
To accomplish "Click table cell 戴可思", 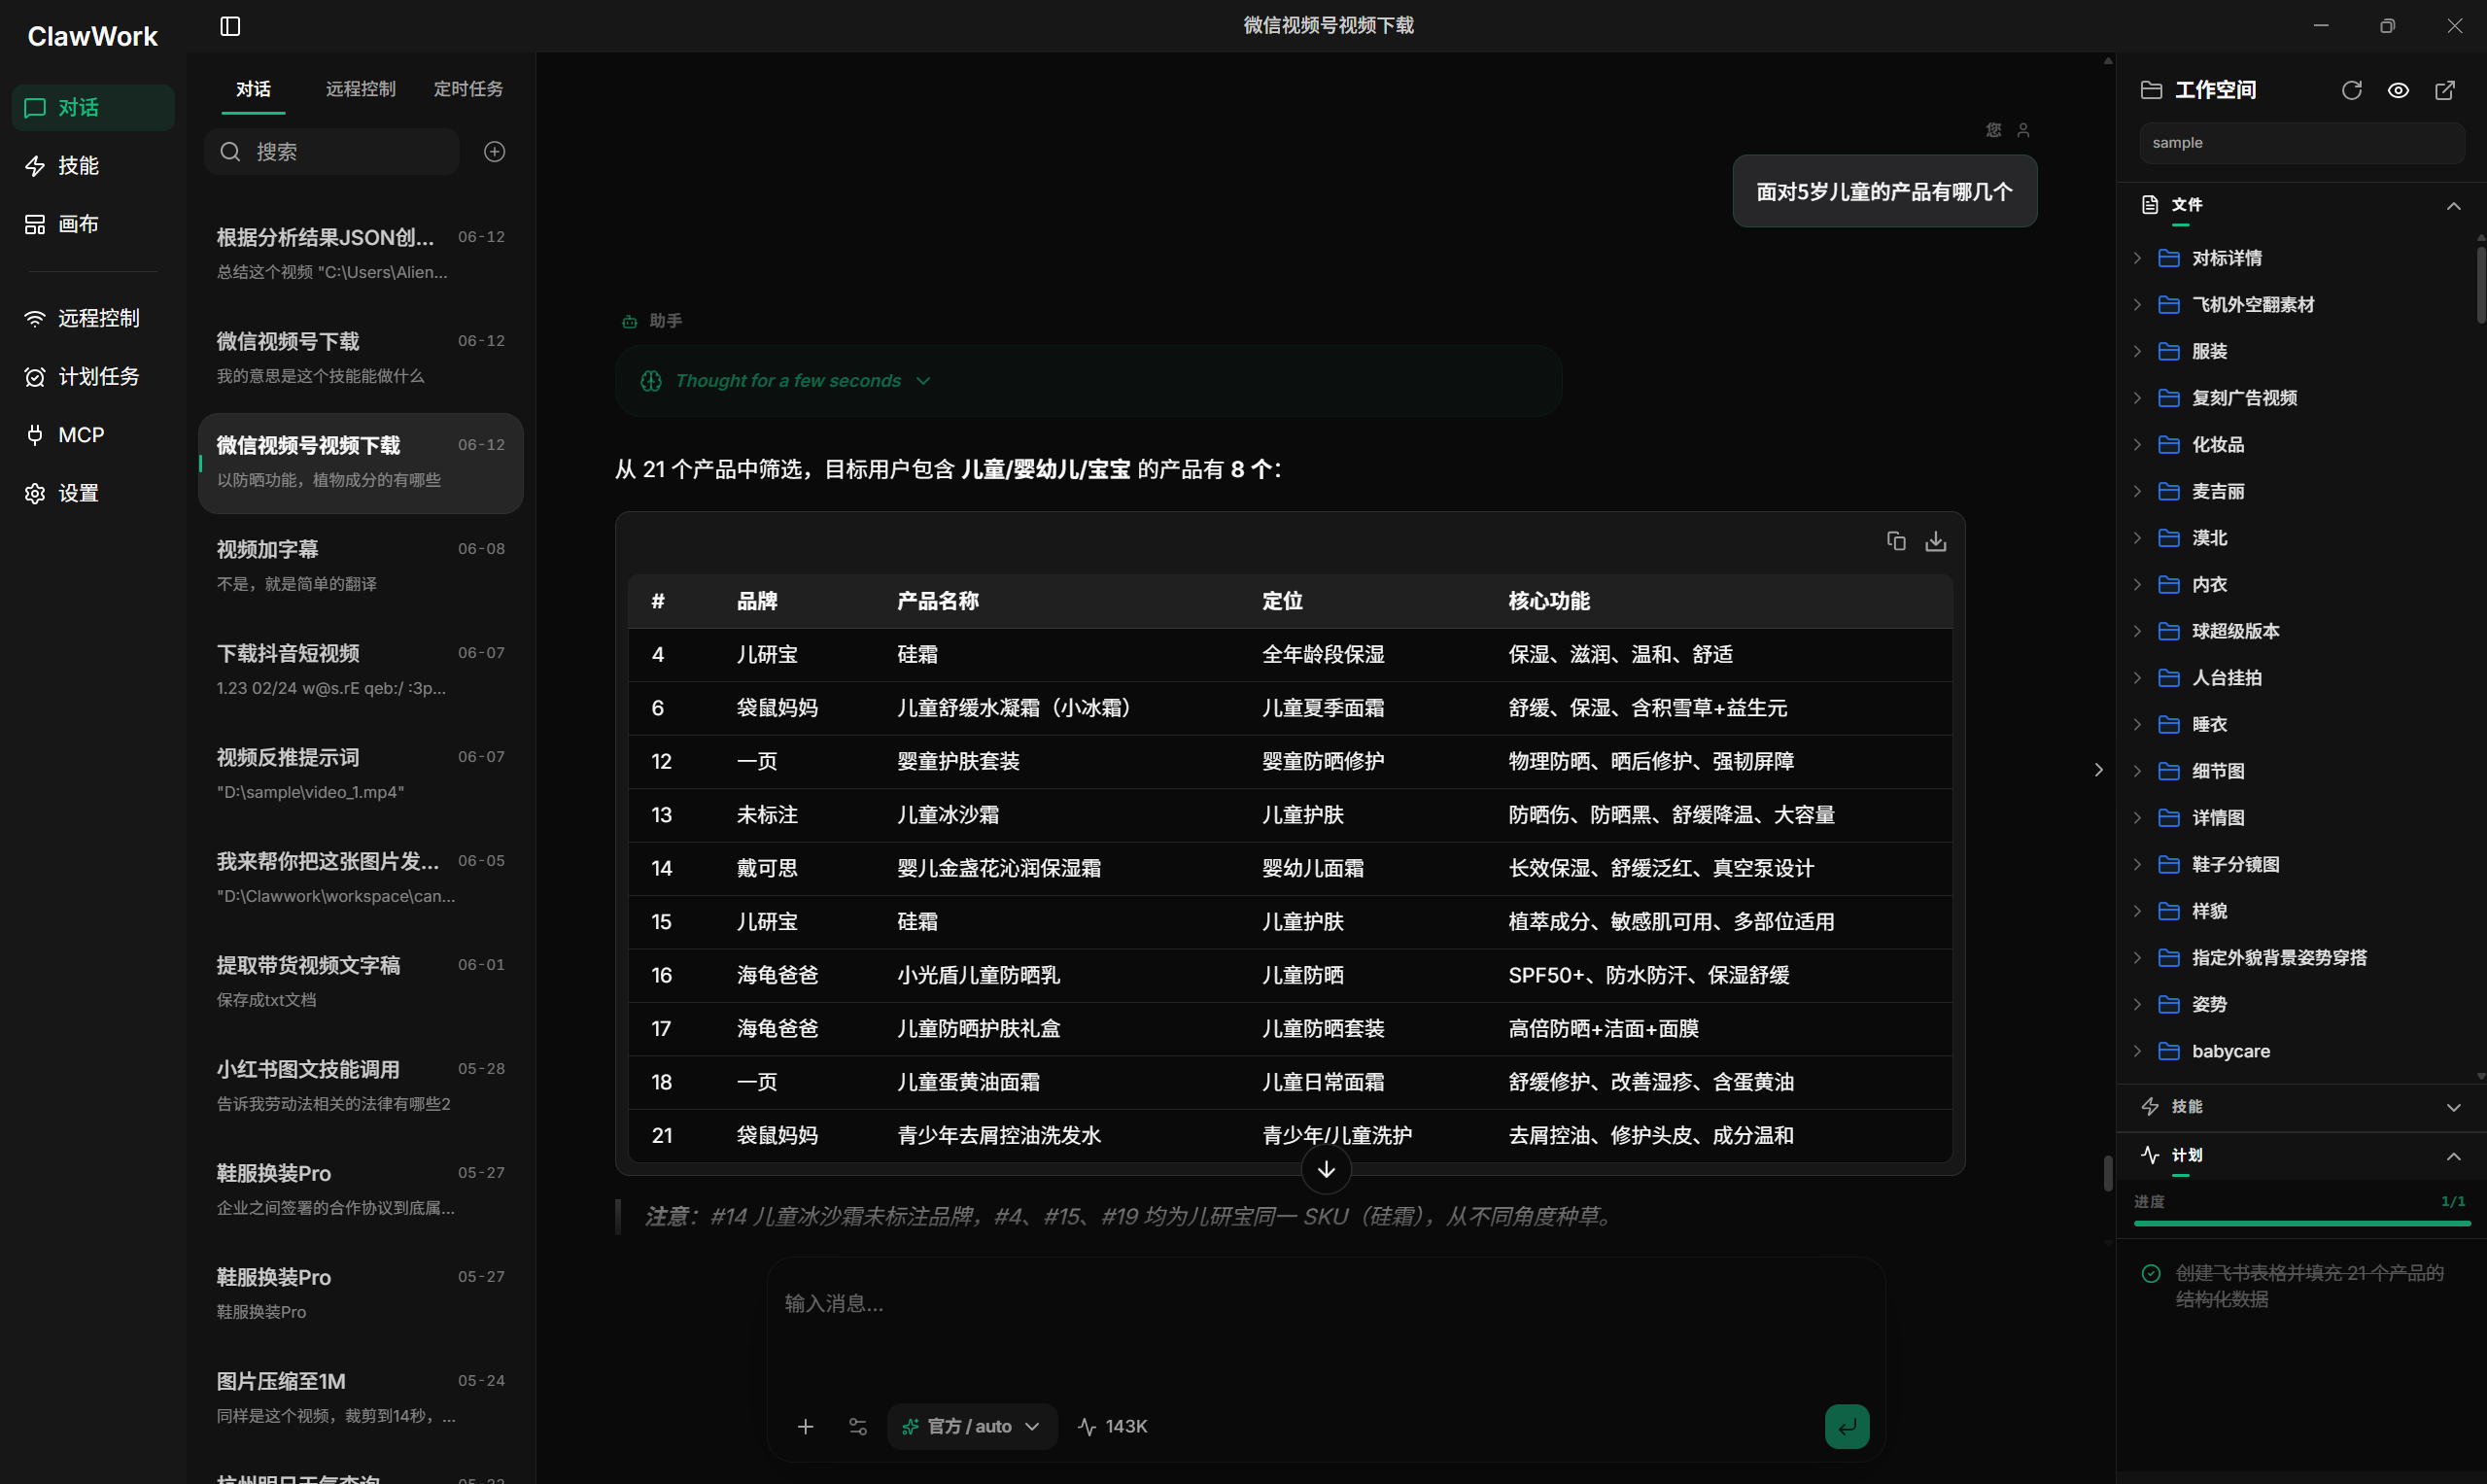I will point(767,868).
